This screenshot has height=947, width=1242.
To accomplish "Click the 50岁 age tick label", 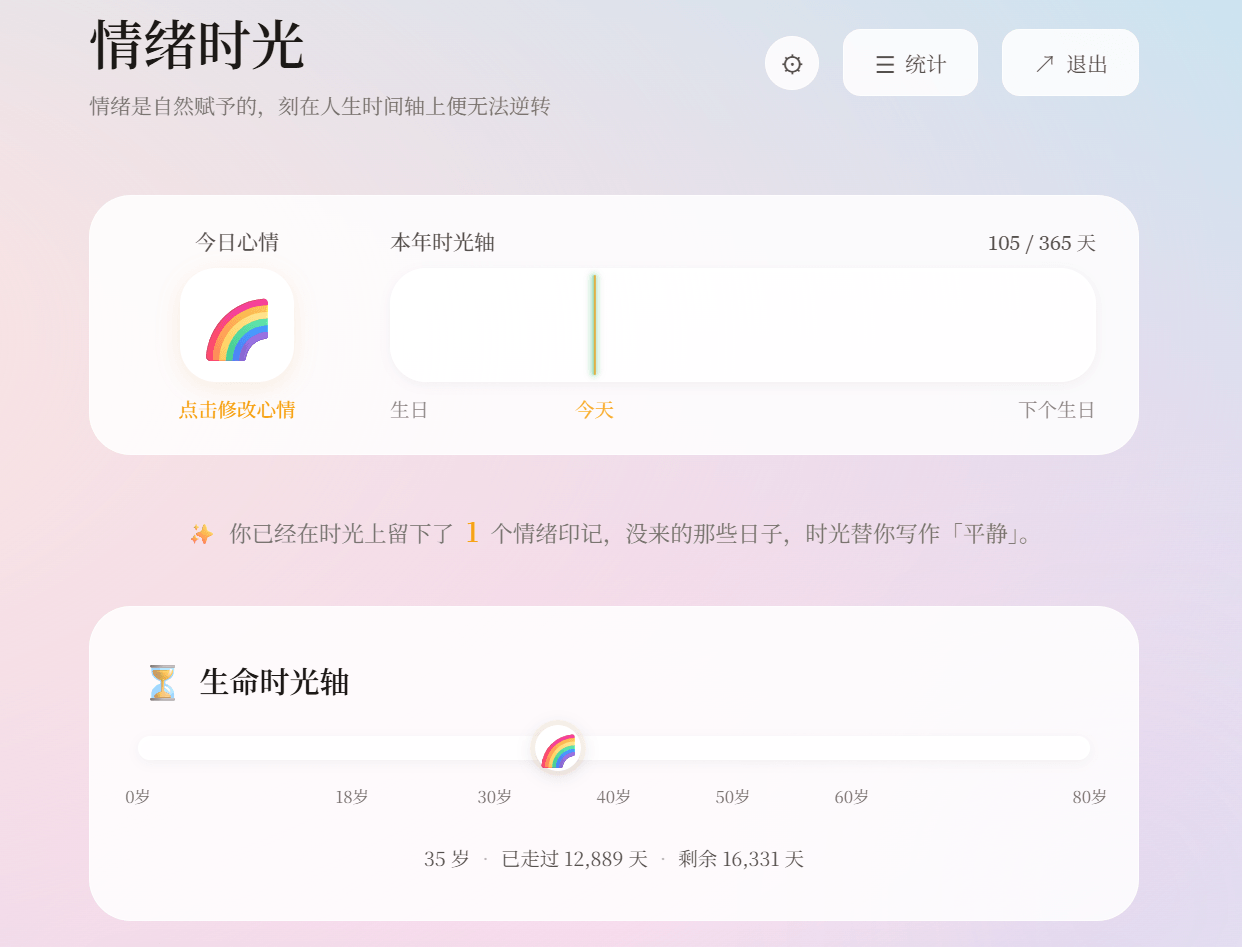I will [733, 797].
